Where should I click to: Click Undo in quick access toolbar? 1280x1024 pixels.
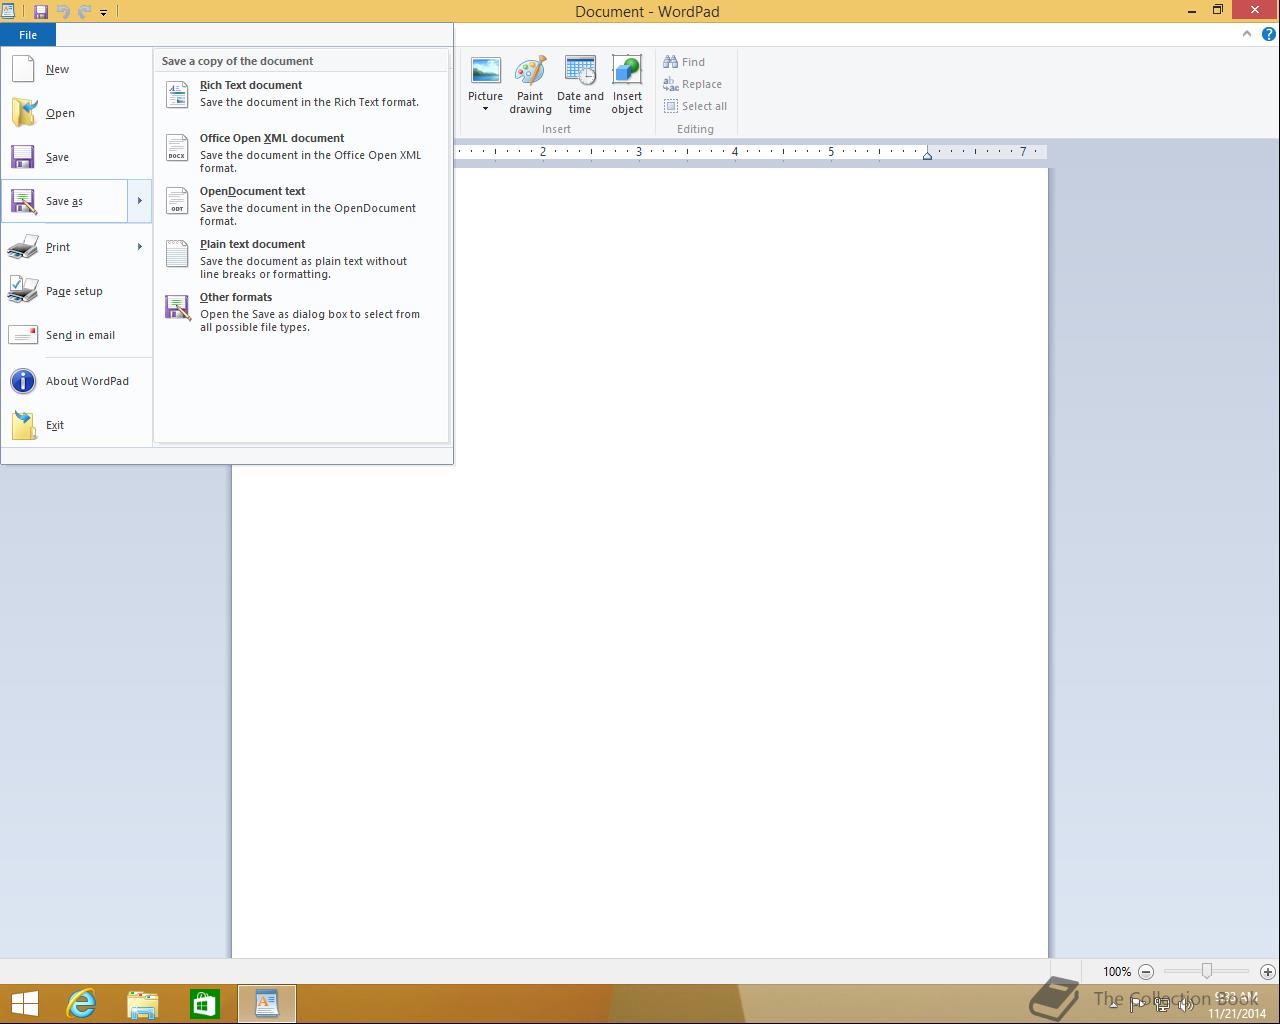point(64,12)
